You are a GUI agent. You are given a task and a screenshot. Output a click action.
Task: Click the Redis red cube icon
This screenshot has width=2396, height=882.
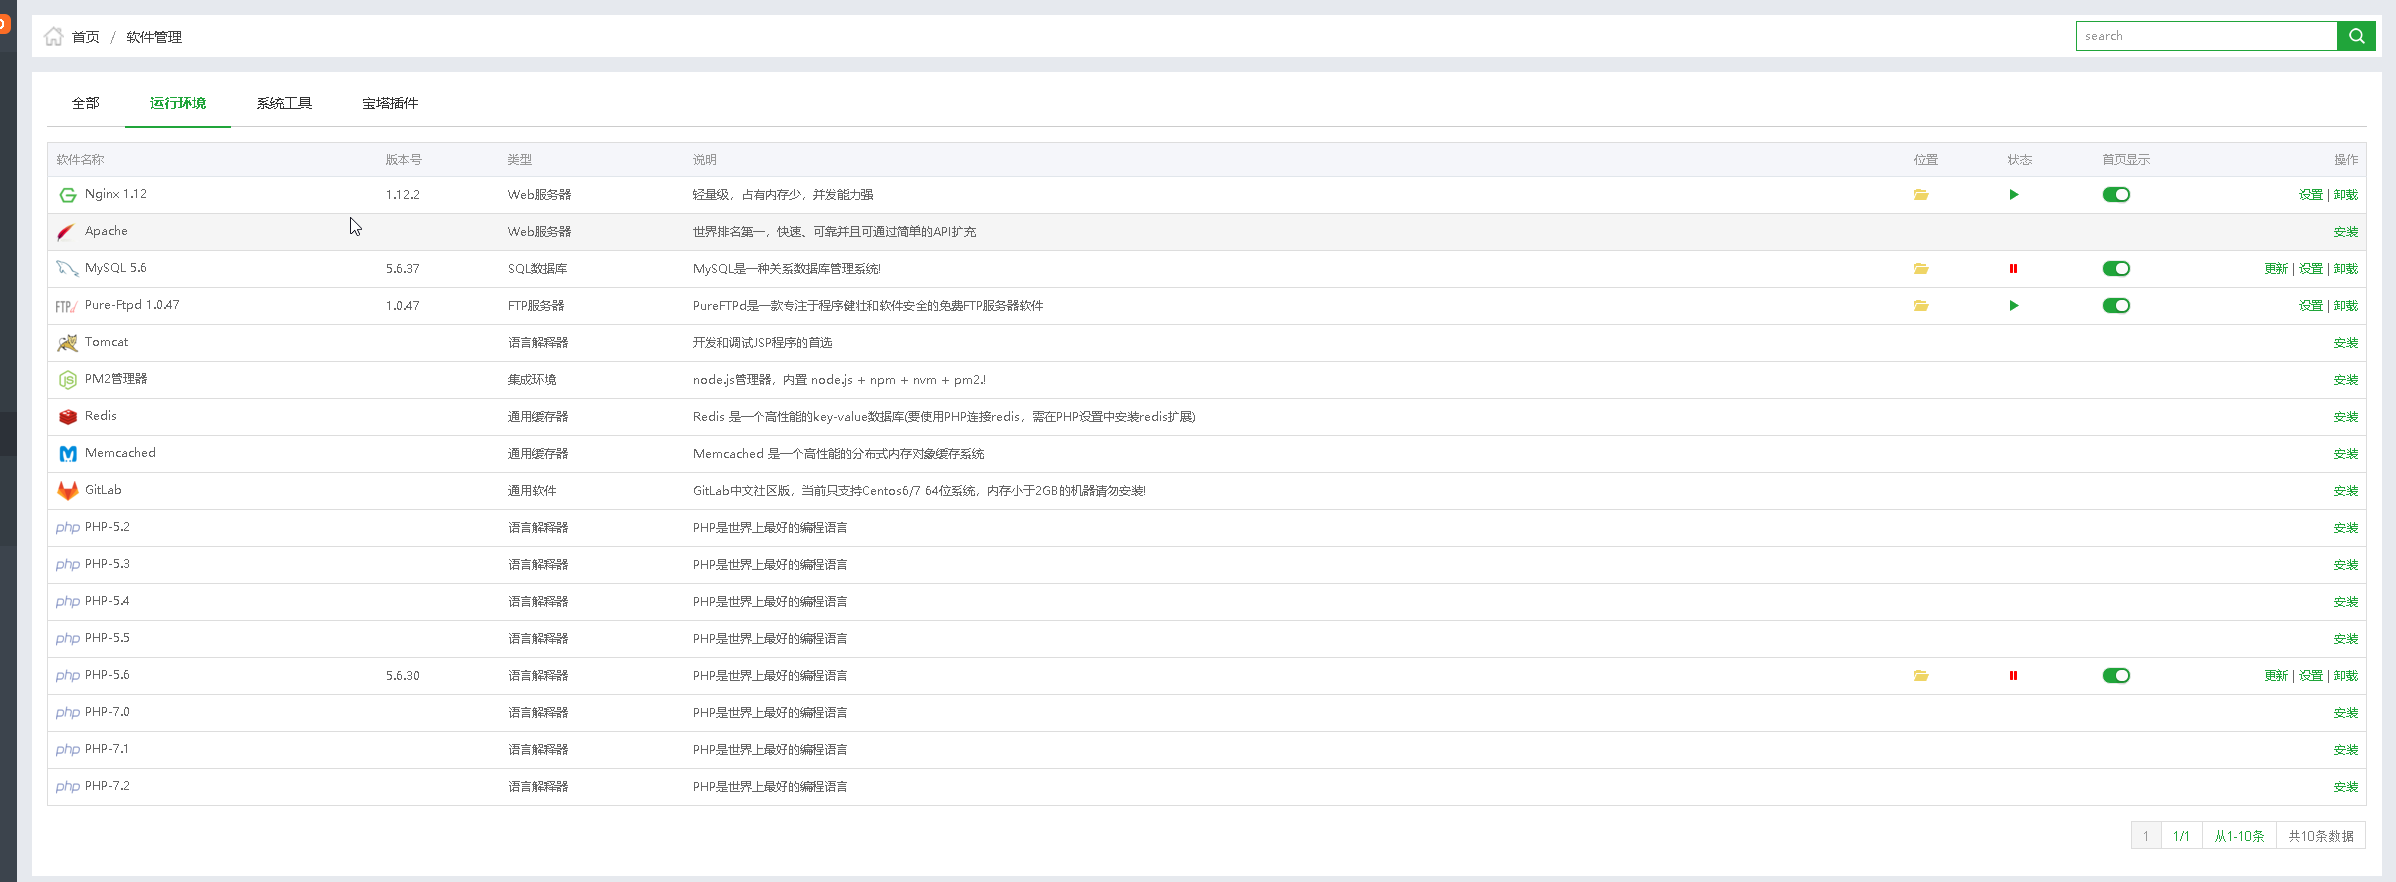coord(67,417)
